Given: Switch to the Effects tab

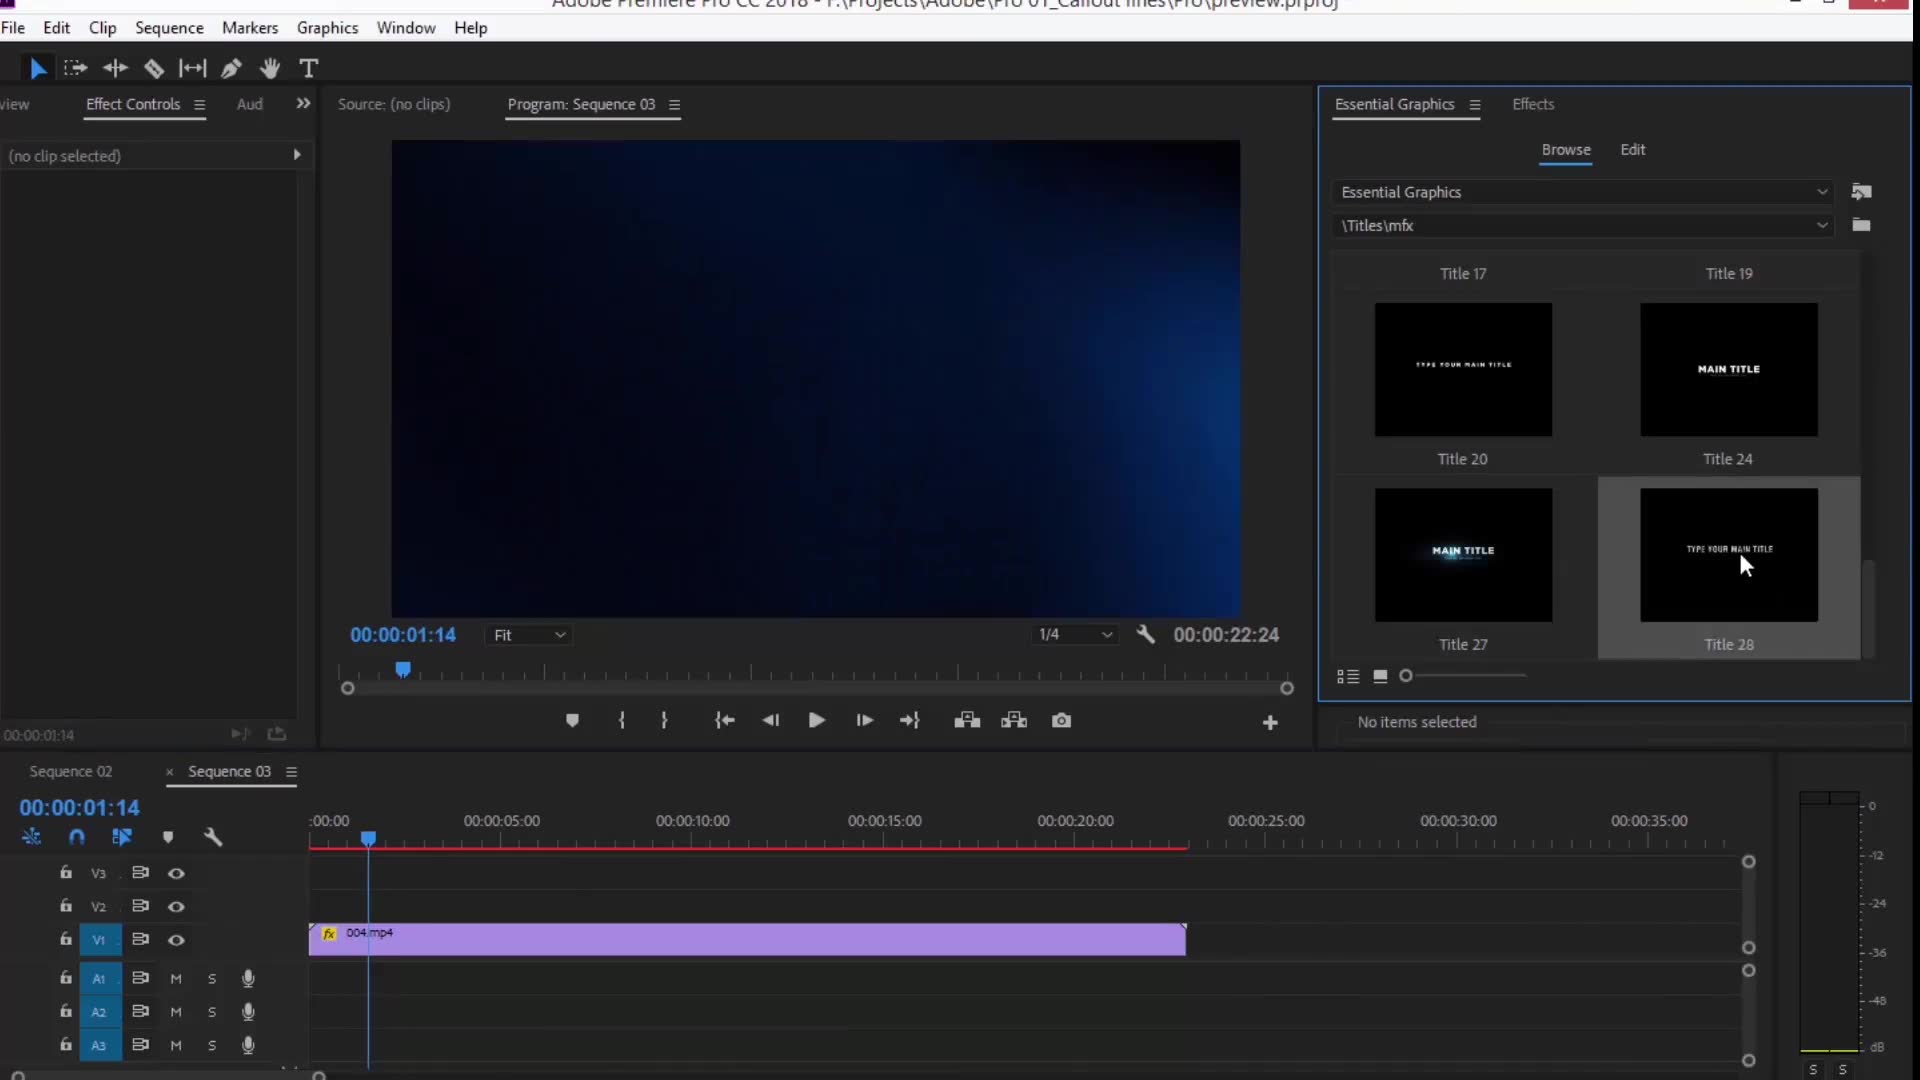Looking at the screenshot, I should pos(1533,104).
